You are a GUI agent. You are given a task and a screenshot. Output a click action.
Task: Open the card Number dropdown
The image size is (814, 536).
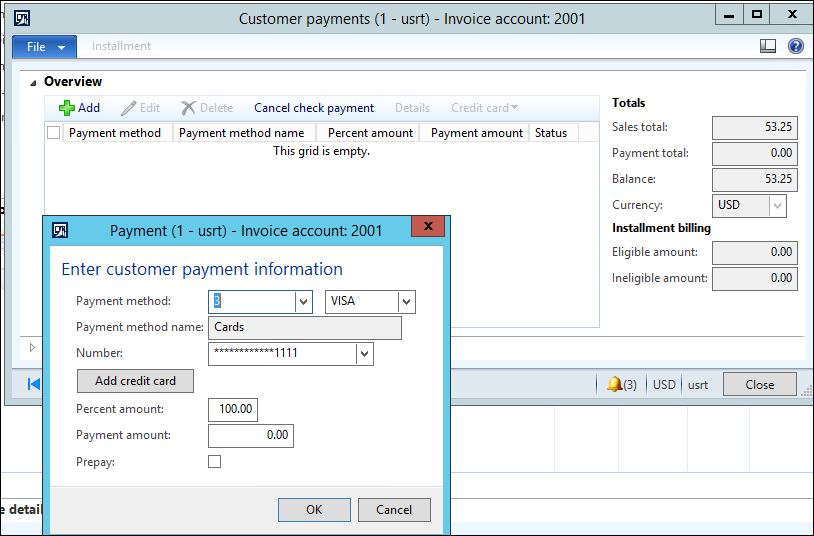click(364, 353)
